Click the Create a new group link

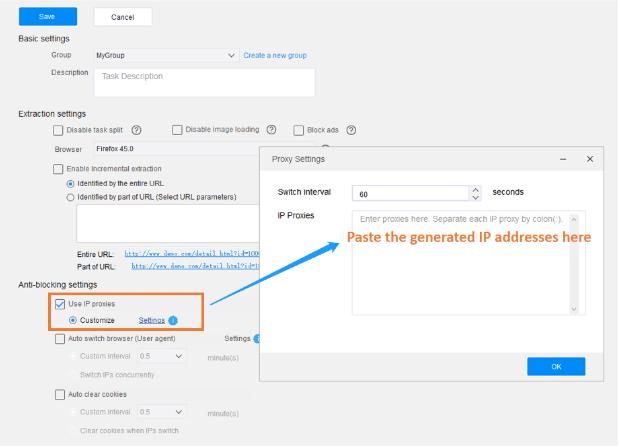click(275, 55)
